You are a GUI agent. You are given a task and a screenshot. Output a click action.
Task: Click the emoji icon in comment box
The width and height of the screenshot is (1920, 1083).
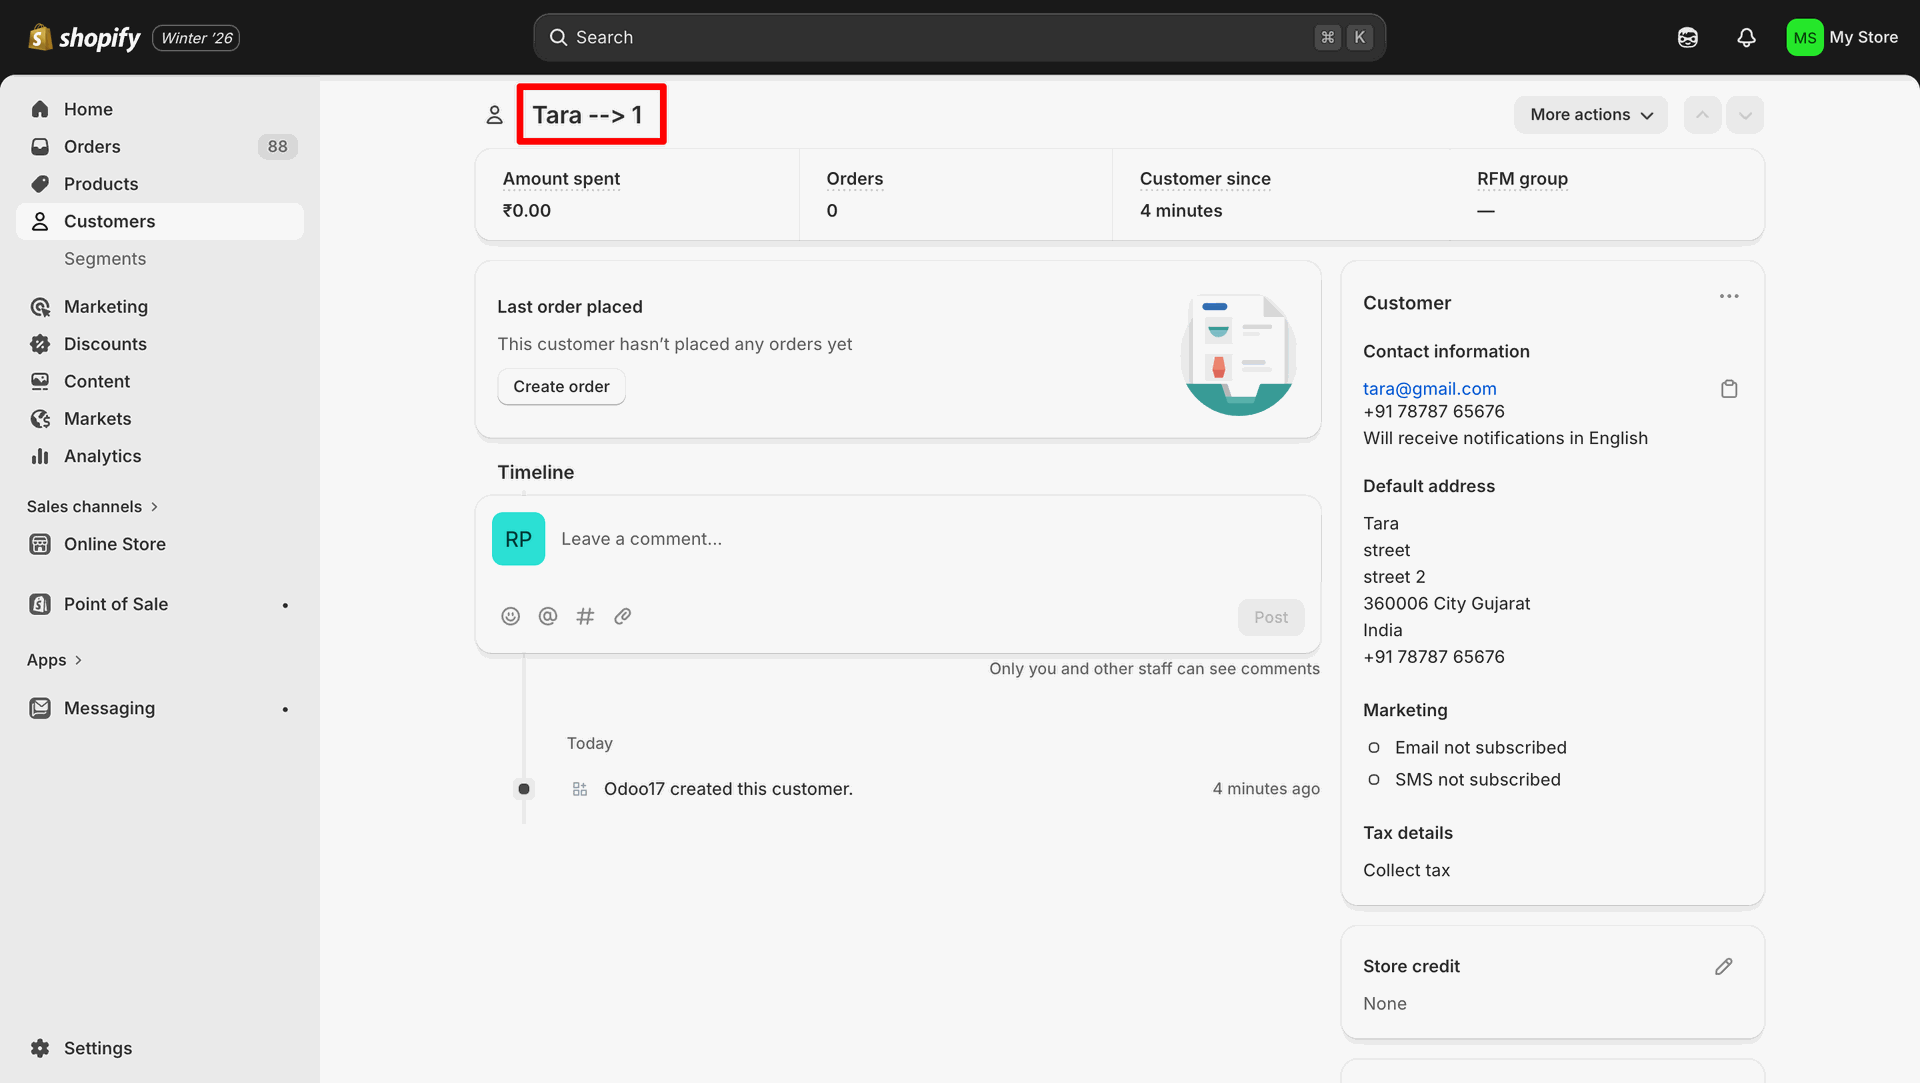pos(510,616)
